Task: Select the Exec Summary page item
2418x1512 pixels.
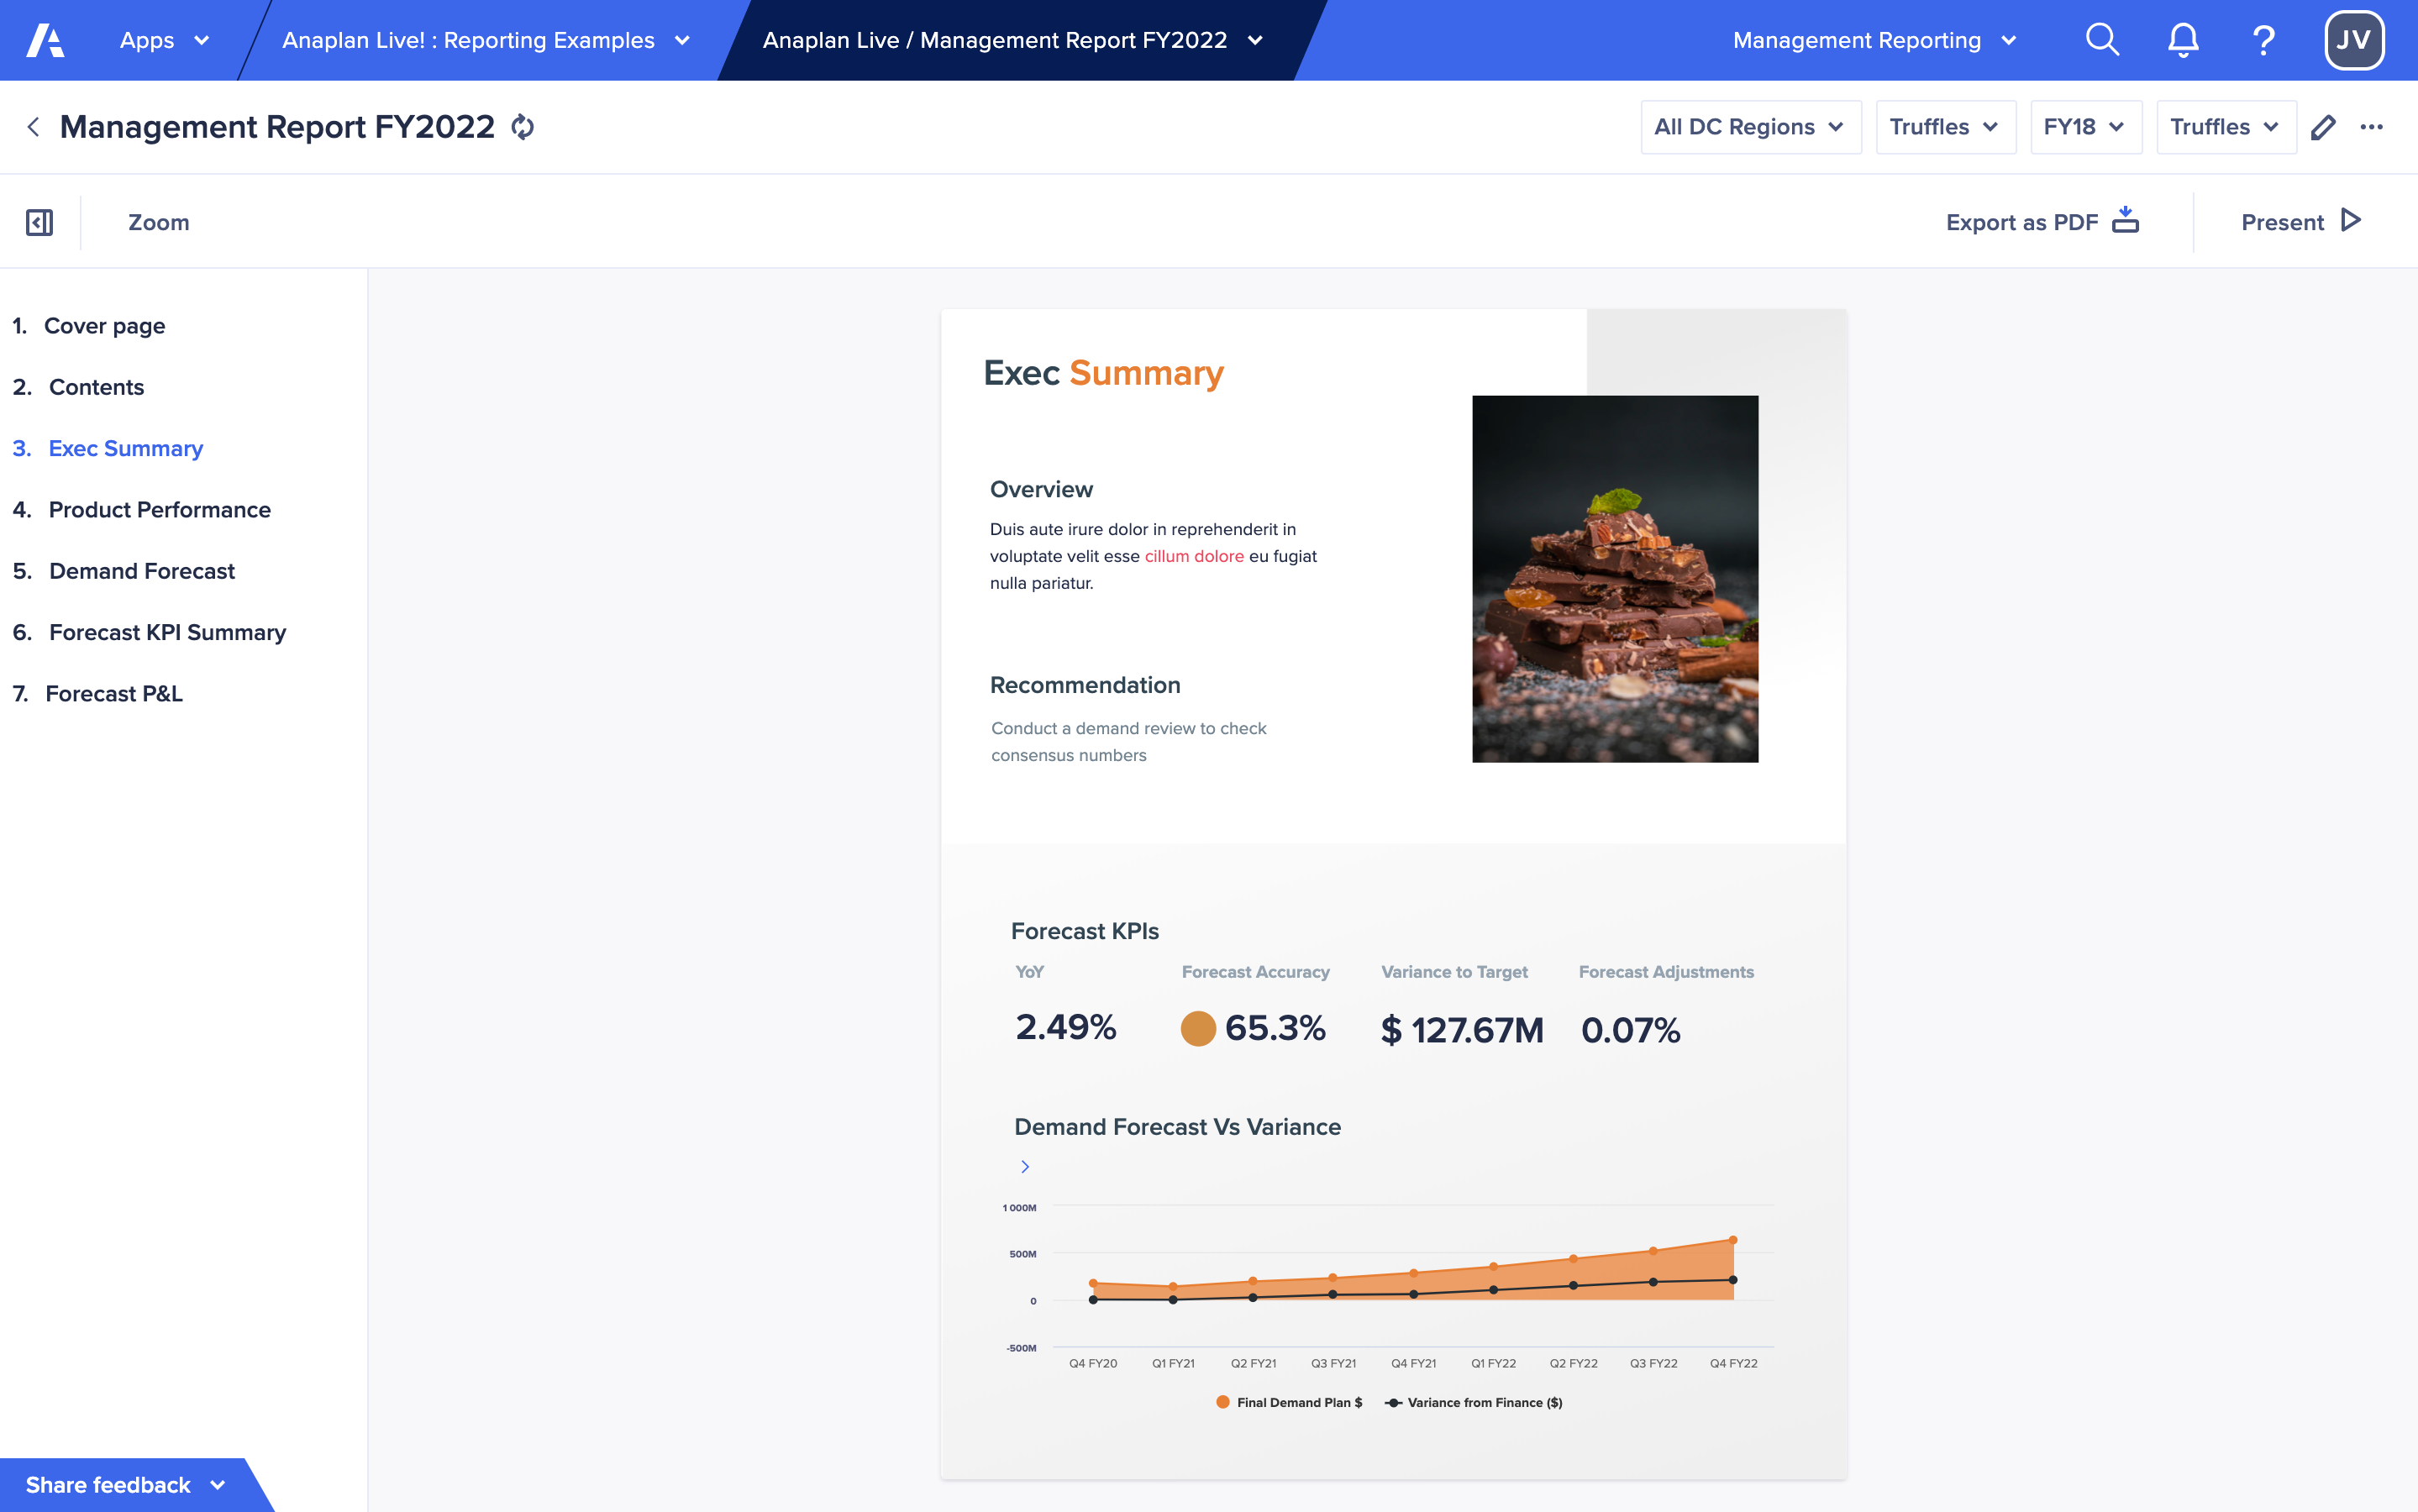Action: [x=125, y=448]
